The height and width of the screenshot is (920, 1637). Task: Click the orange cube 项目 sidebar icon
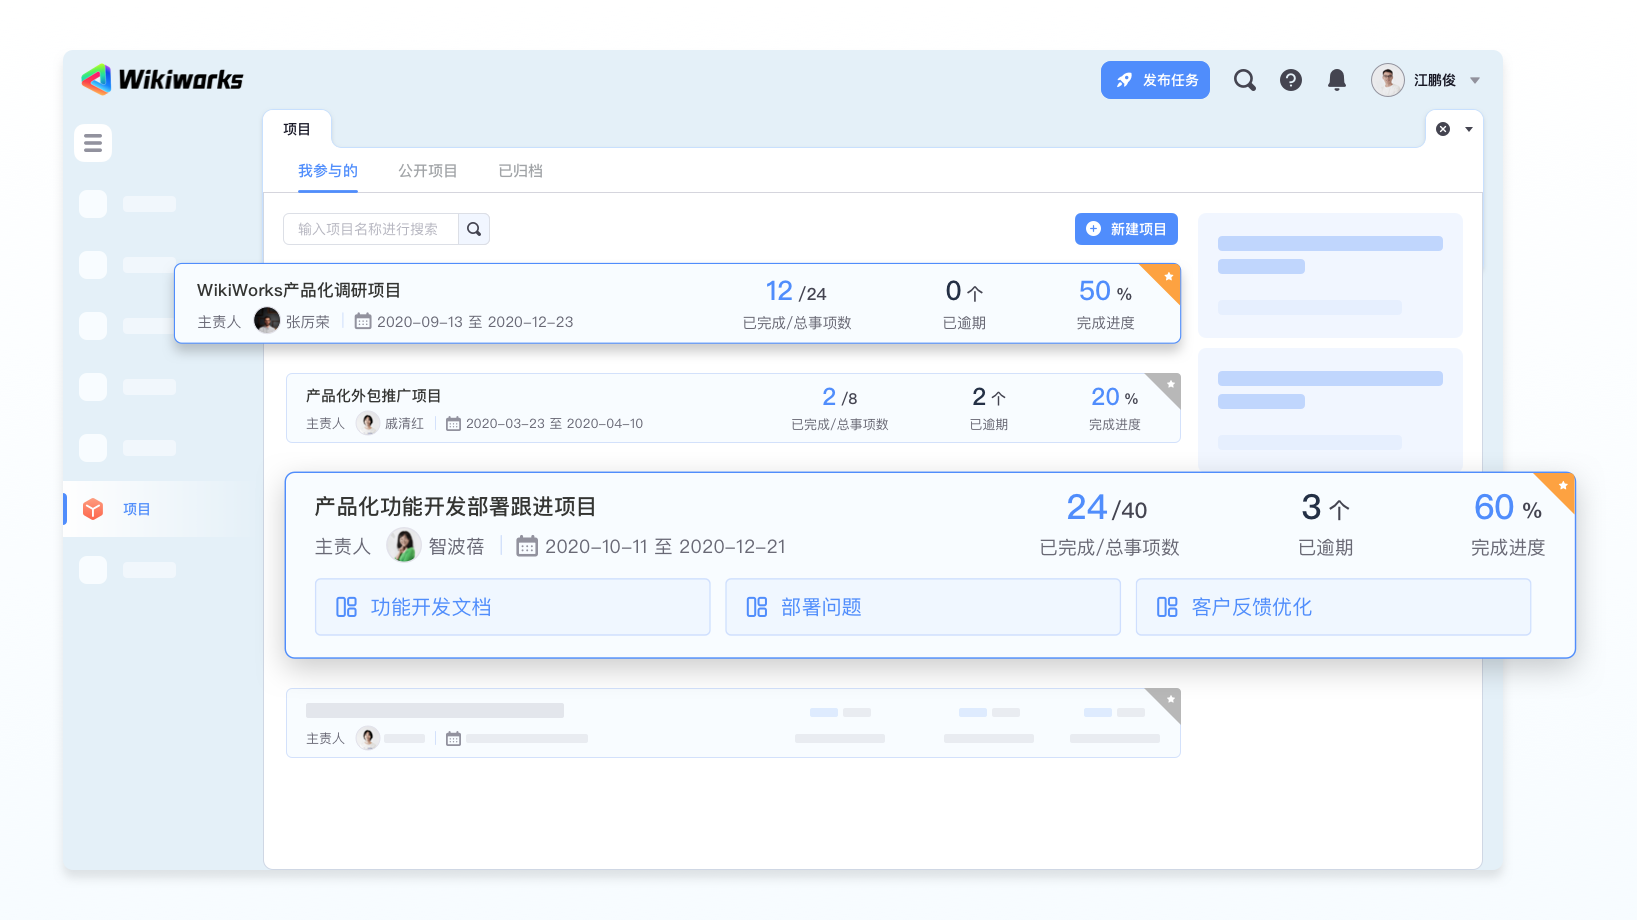pyautogui.click(x=93, y=509)
